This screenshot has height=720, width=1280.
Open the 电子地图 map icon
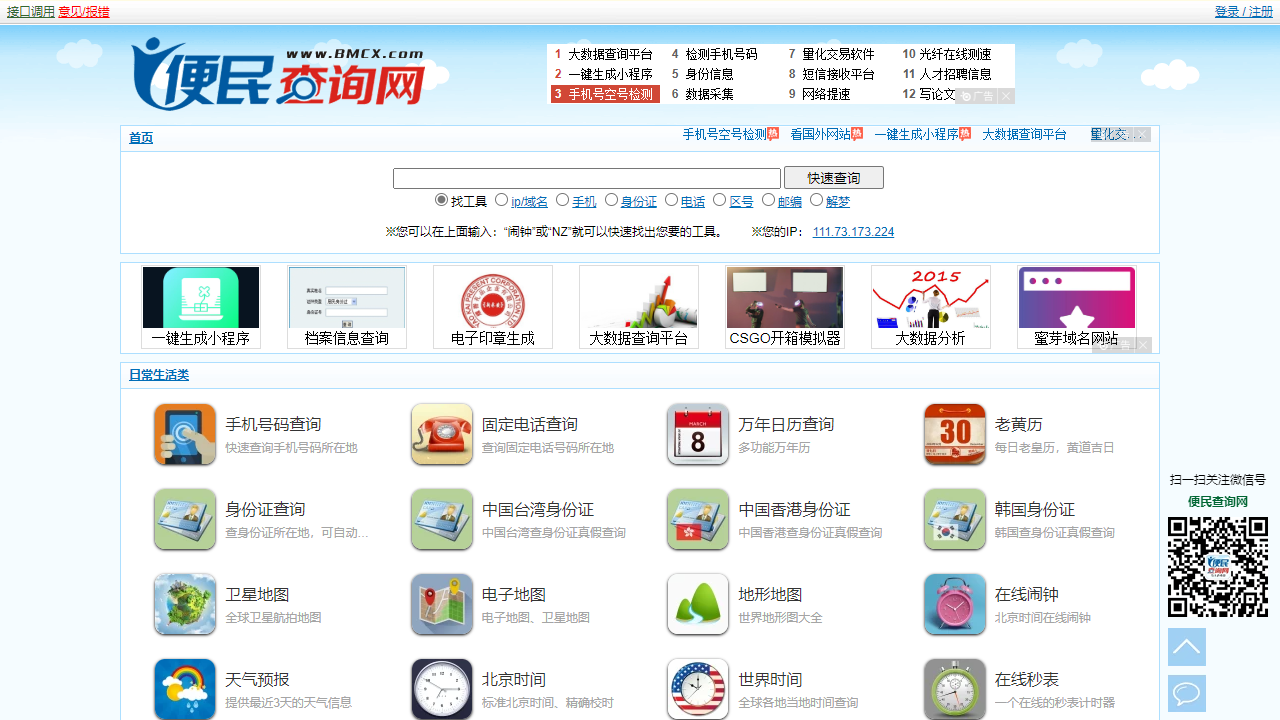442,604
